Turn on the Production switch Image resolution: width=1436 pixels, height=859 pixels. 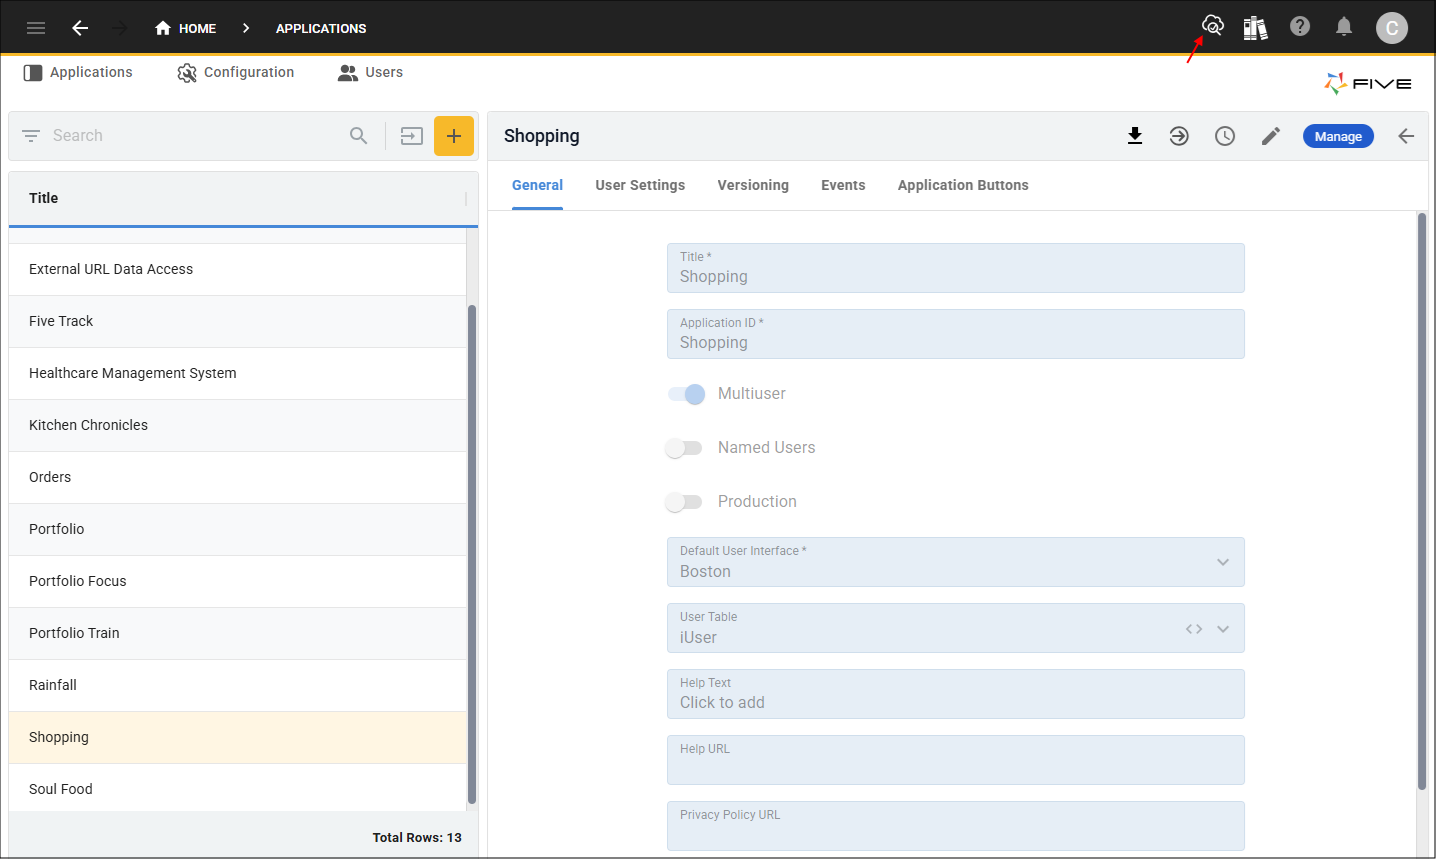point(685,502)
